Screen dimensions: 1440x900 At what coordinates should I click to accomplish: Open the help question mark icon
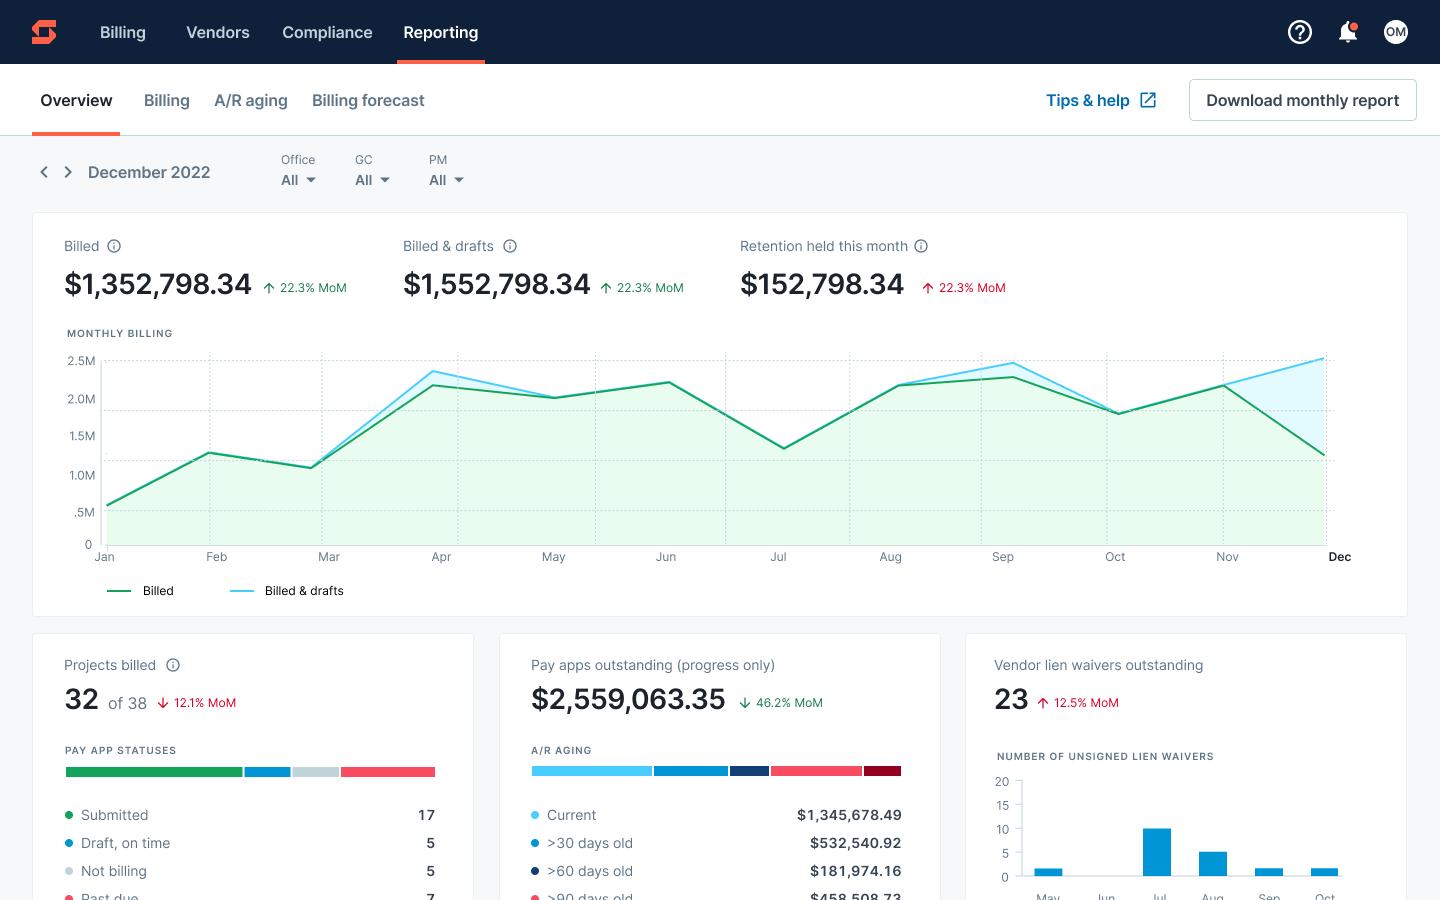tap(1299, 32)
